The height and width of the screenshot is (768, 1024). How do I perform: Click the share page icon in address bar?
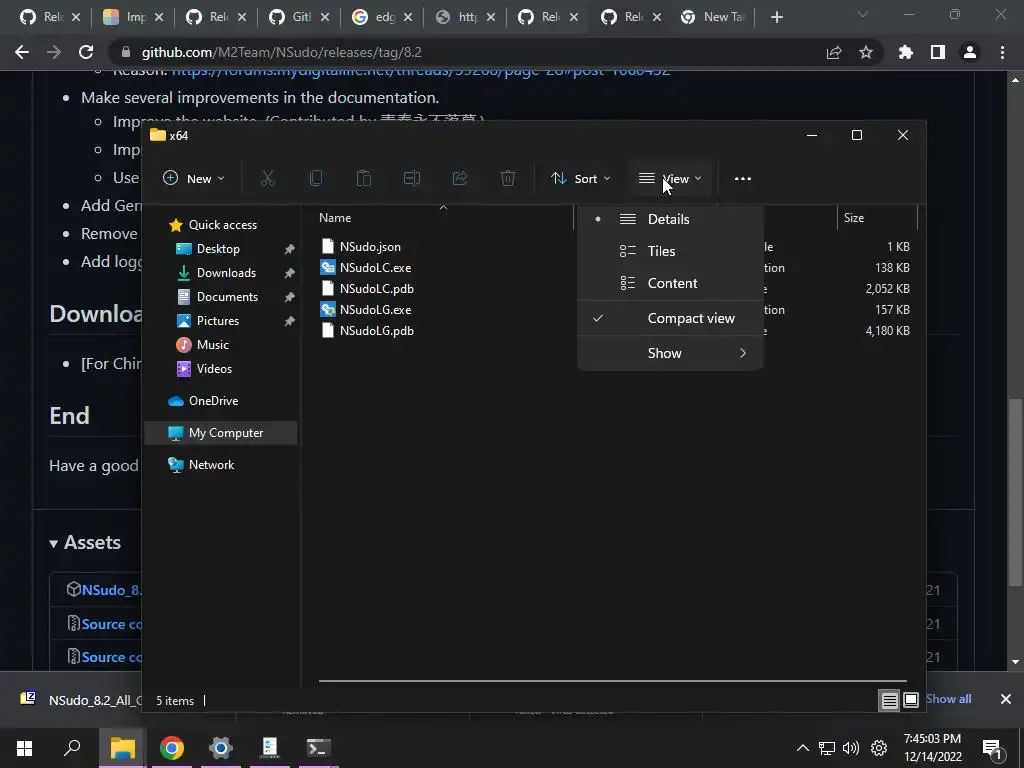(834, 52)
